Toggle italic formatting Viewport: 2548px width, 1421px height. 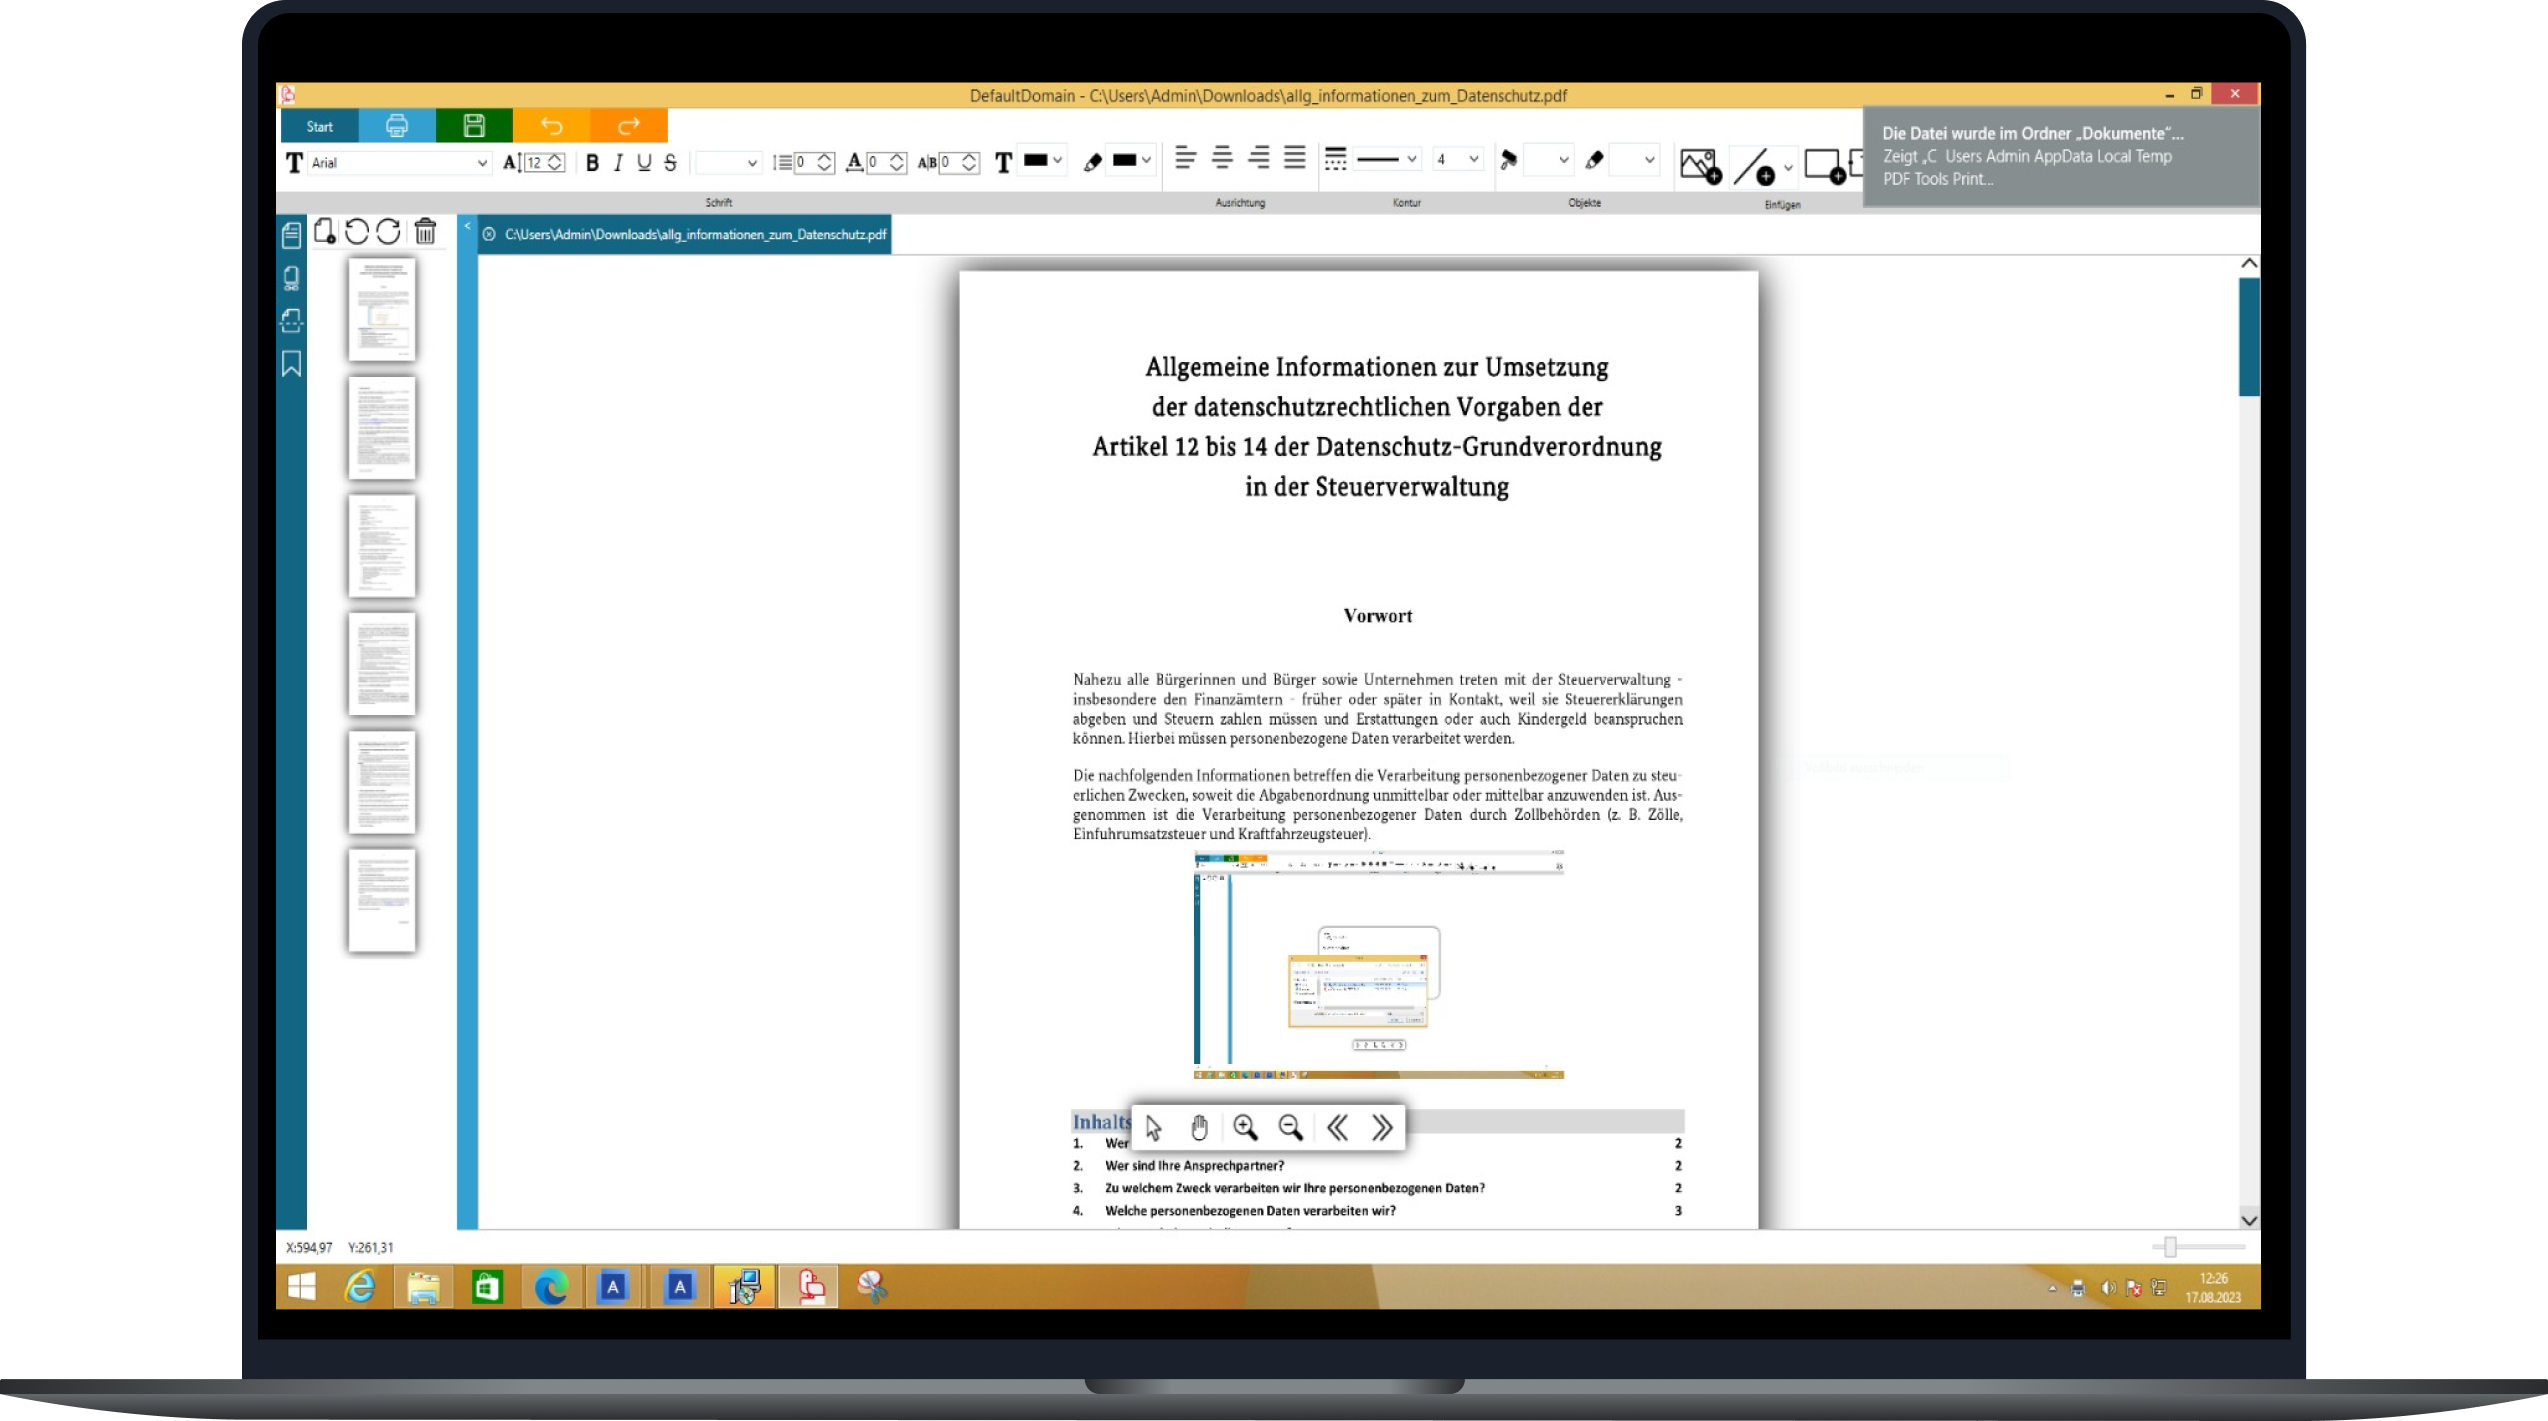pyautogui.click(x=618, y=163)
